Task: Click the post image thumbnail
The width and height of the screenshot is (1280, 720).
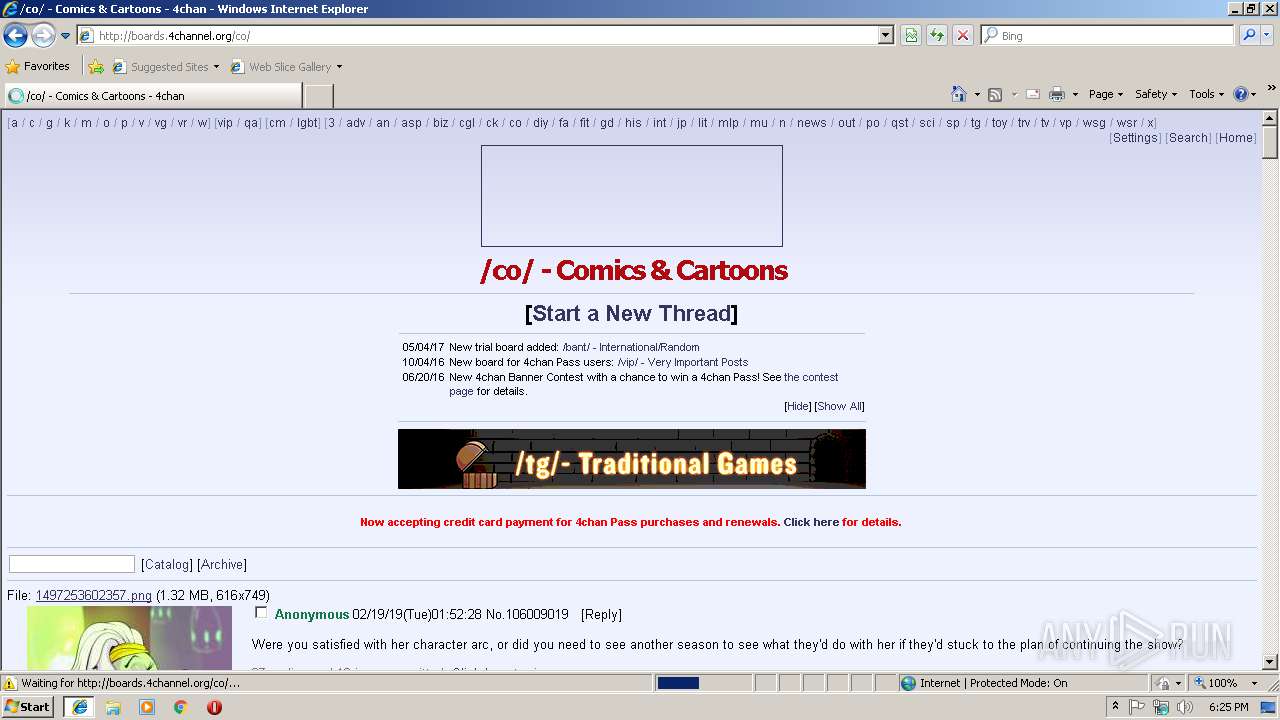Action: [129, 638]
